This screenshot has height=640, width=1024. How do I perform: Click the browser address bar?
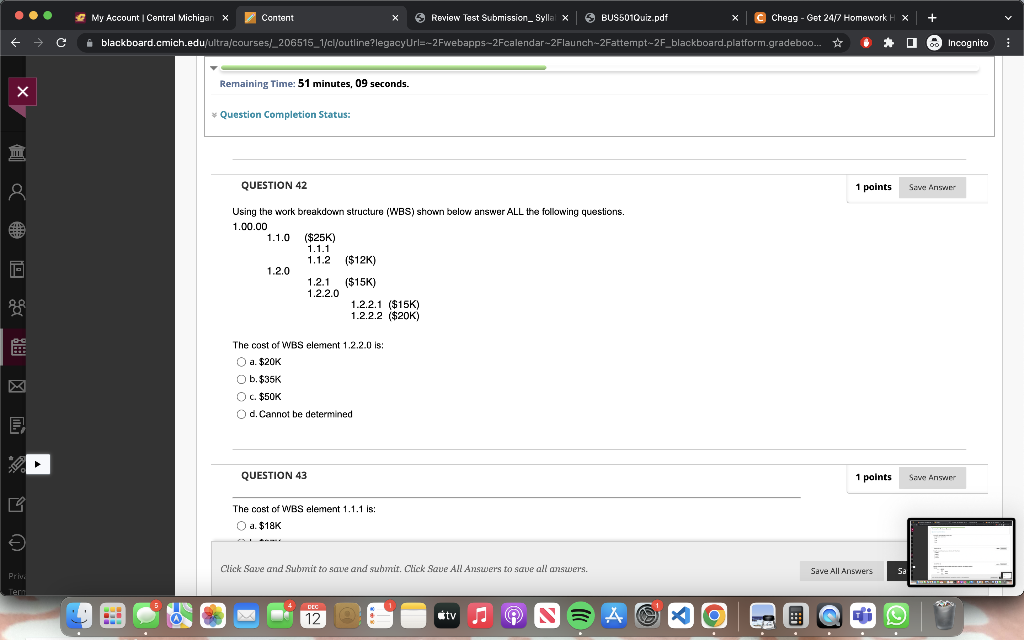(x=400, y=44)
